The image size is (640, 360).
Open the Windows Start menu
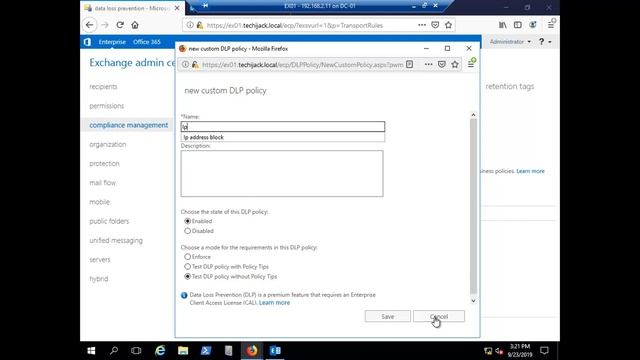coord(91,351)
